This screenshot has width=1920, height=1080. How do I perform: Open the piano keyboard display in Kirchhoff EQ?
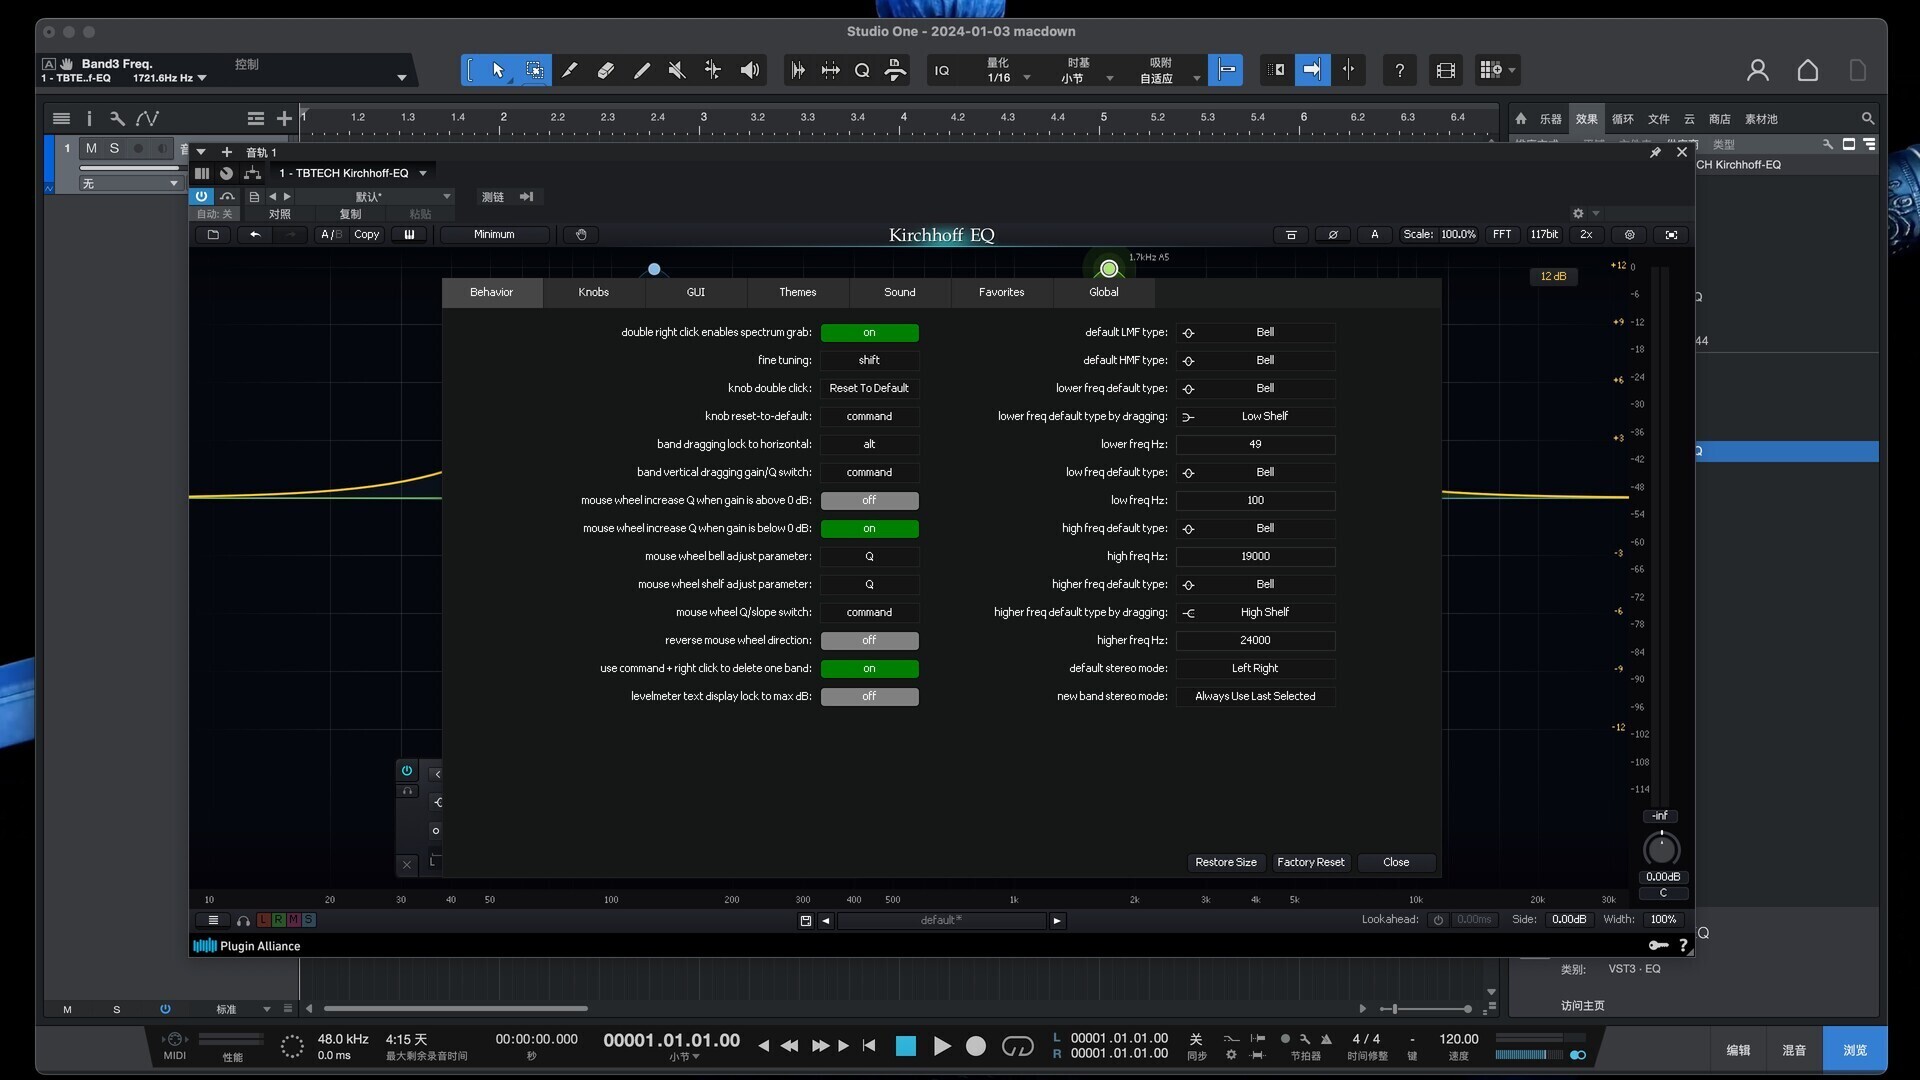coord(409,235)
